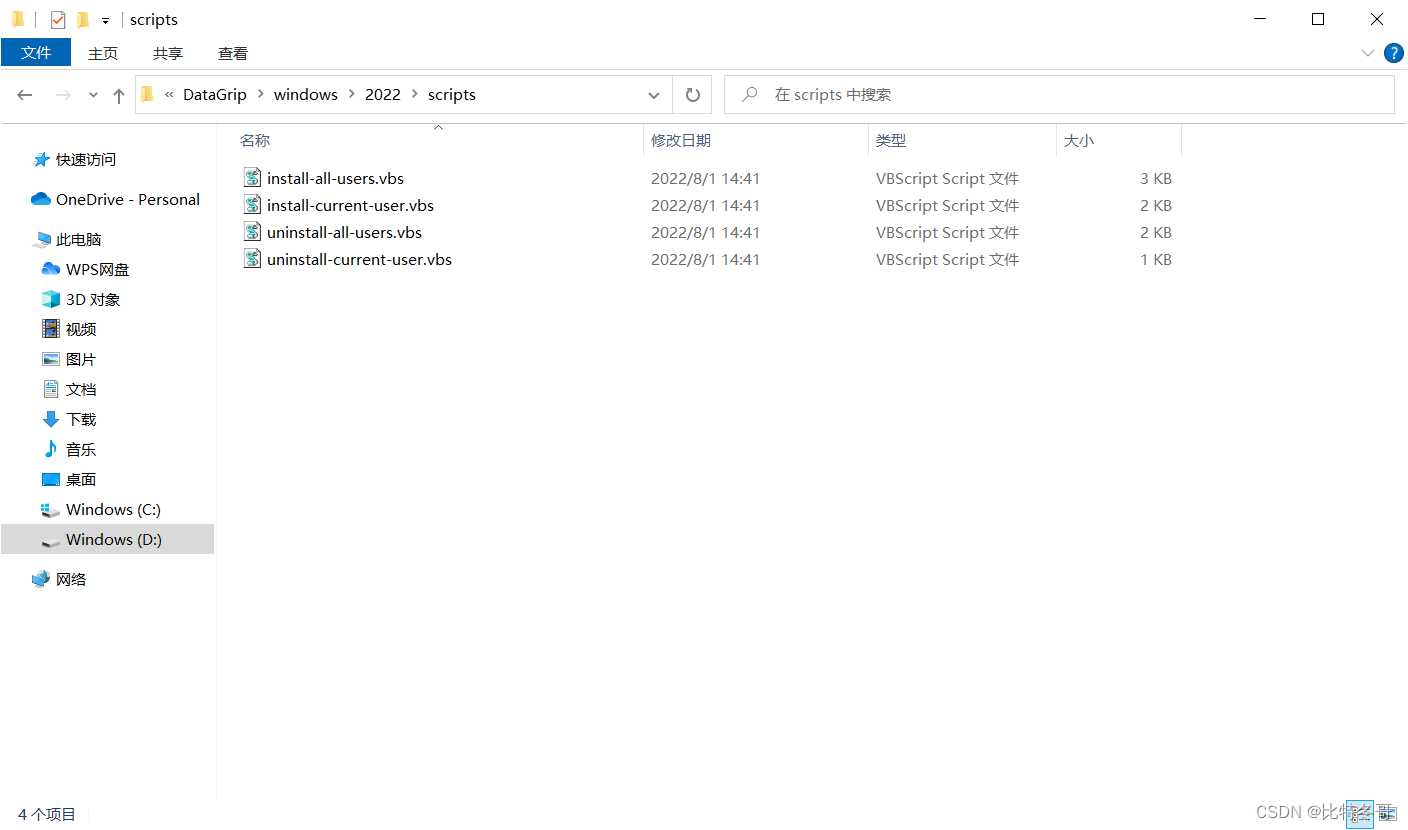Open the 共享 ribbon tab
The height and width of the screenshot is (830, 1408).
(168, 54)
